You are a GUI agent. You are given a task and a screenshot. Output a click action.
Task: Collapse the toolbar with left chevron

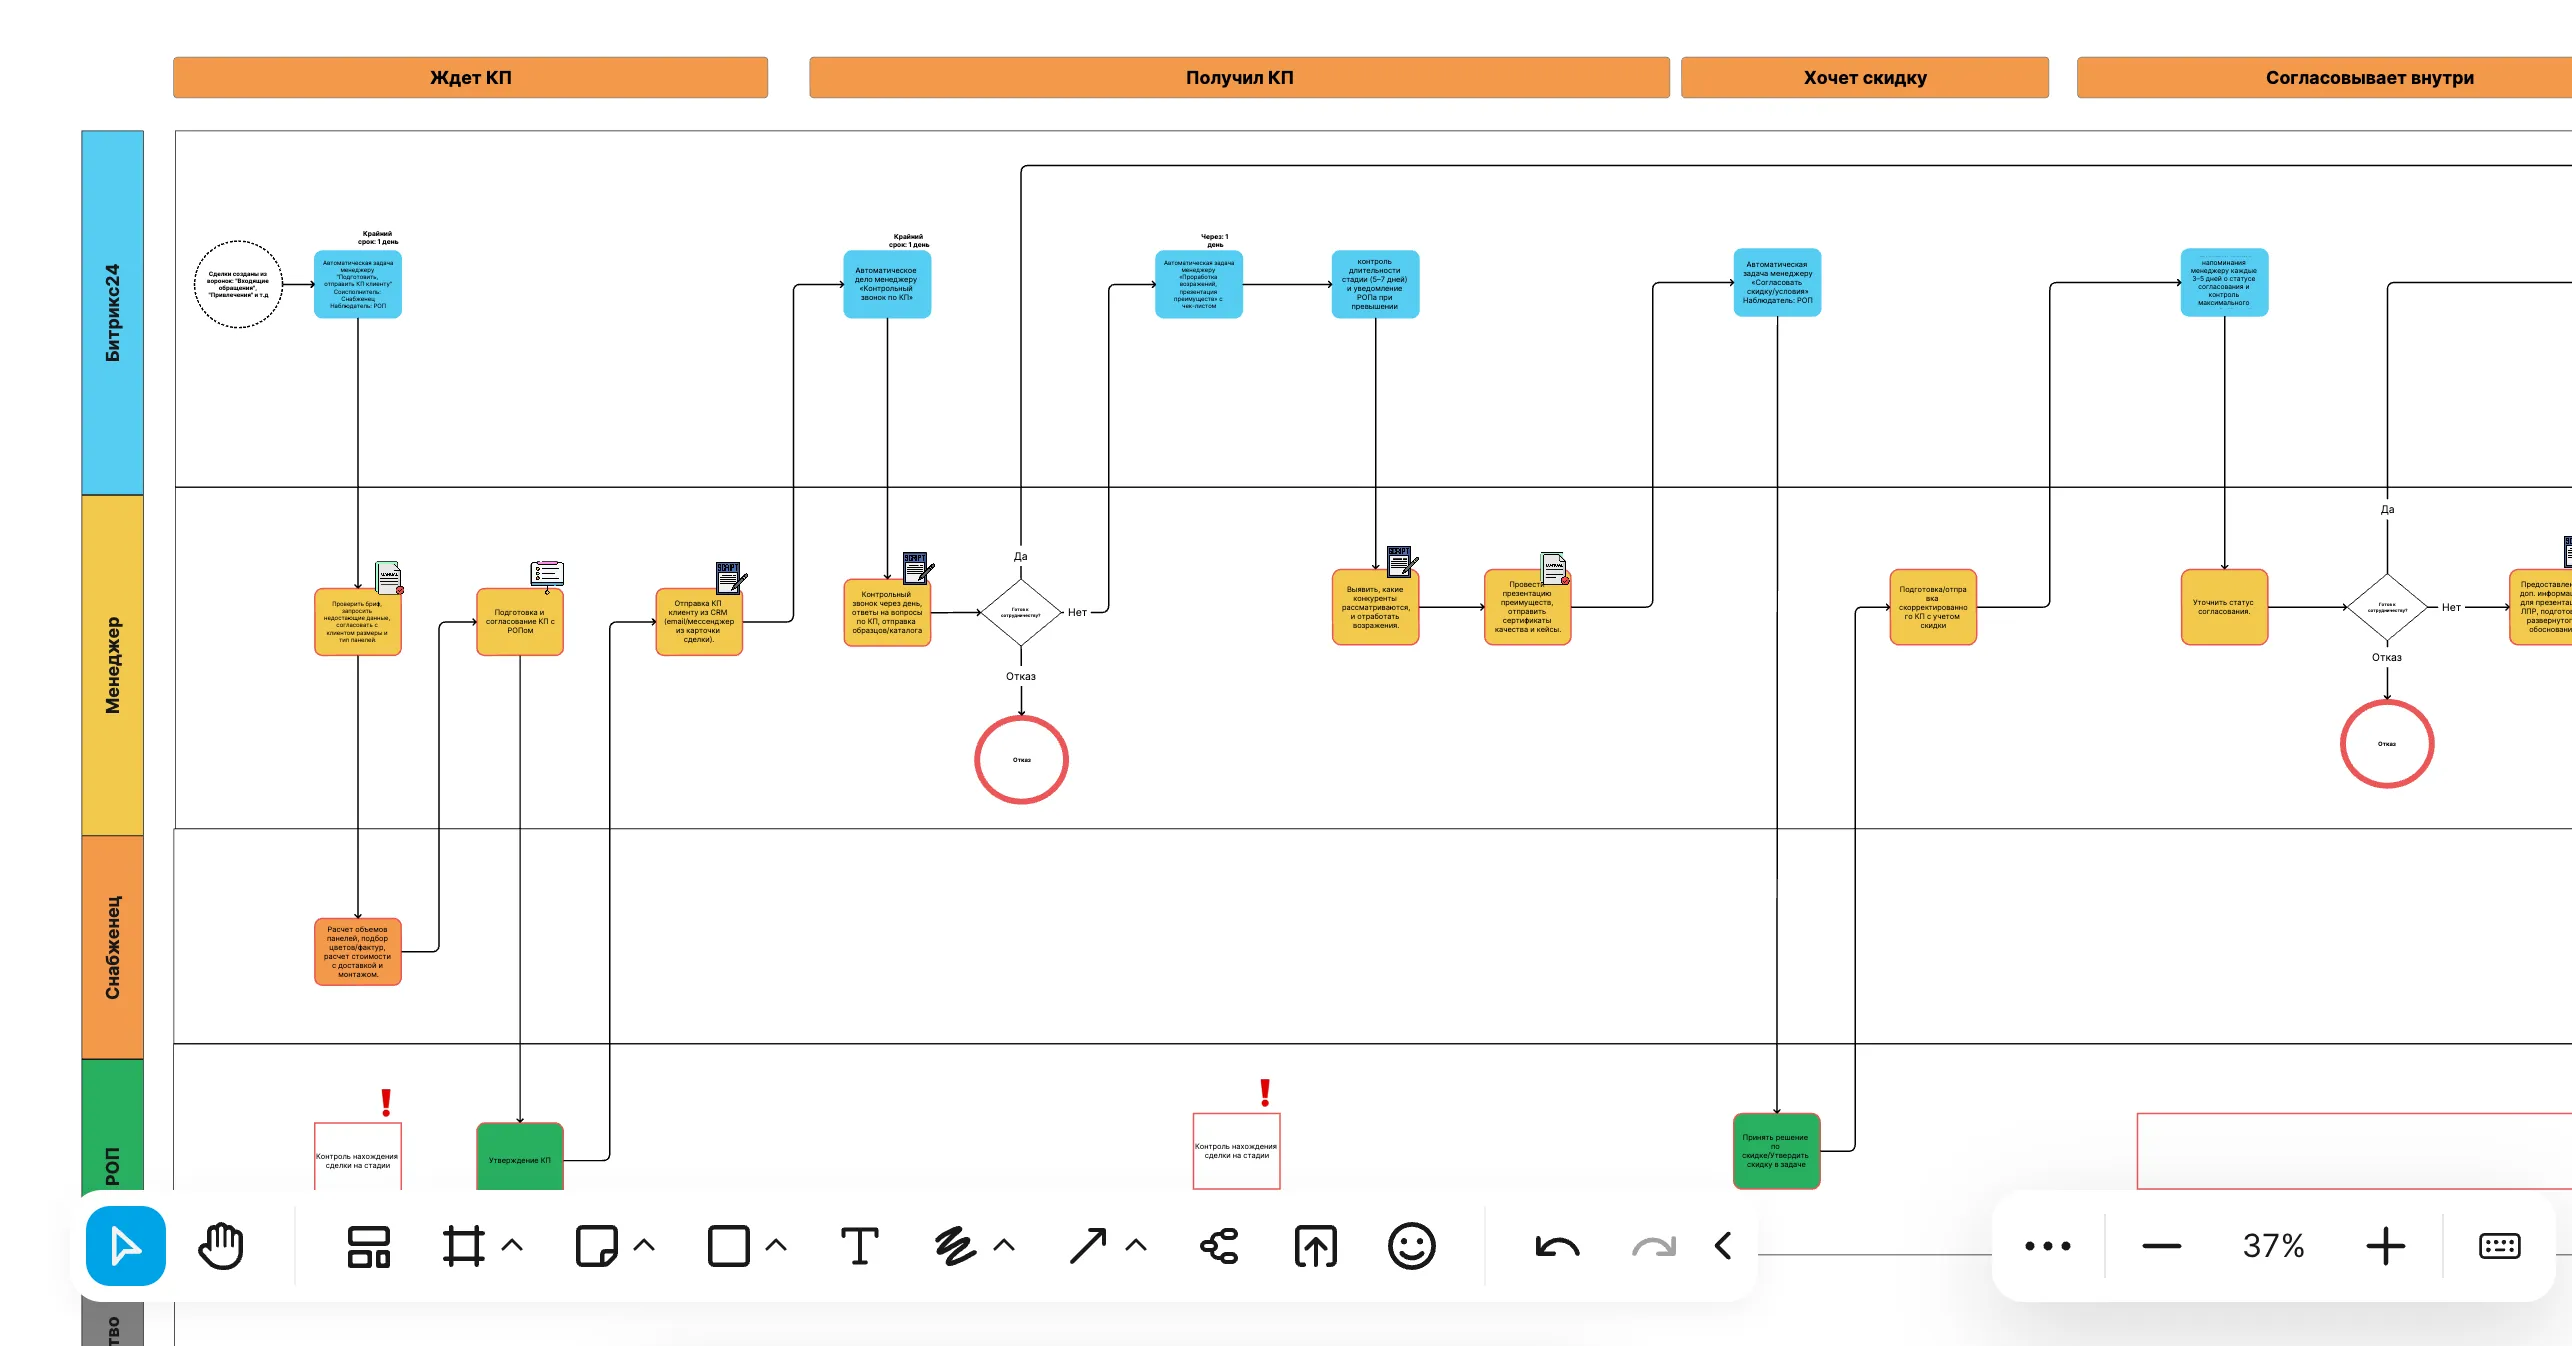(x=1723, y=1246)
